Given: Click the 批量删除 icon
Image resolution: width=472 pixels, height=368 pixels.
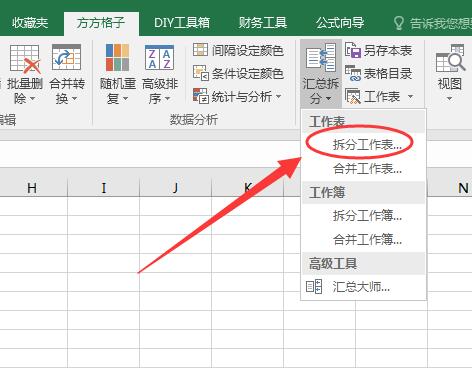Looking at the screenshot, I should point(25,59).
